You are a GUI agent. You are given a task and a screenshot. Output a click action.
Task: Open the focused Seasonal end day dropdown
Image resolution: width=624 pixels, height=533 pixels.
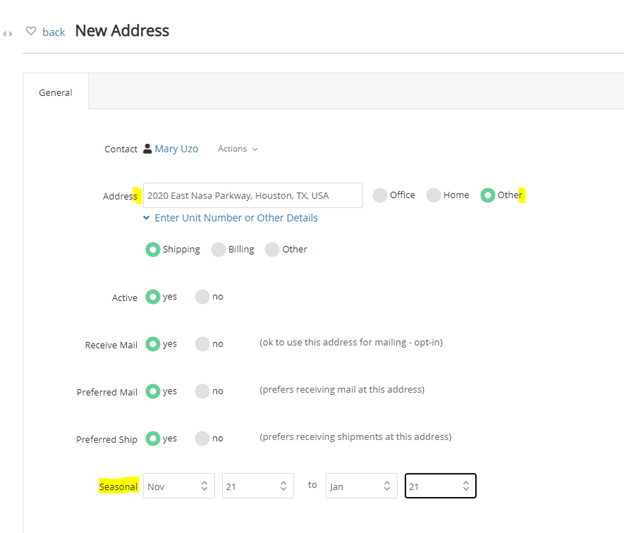tap(441, 486)
